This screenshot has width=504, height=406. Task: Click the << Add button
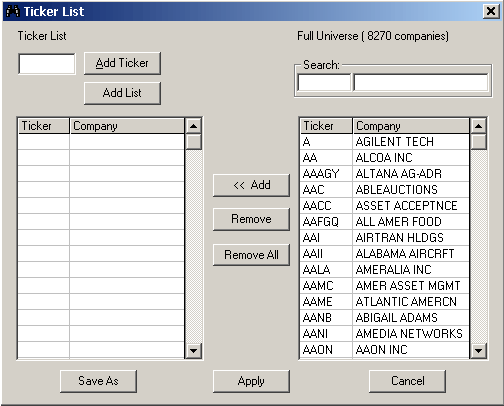tap(251, 185)
